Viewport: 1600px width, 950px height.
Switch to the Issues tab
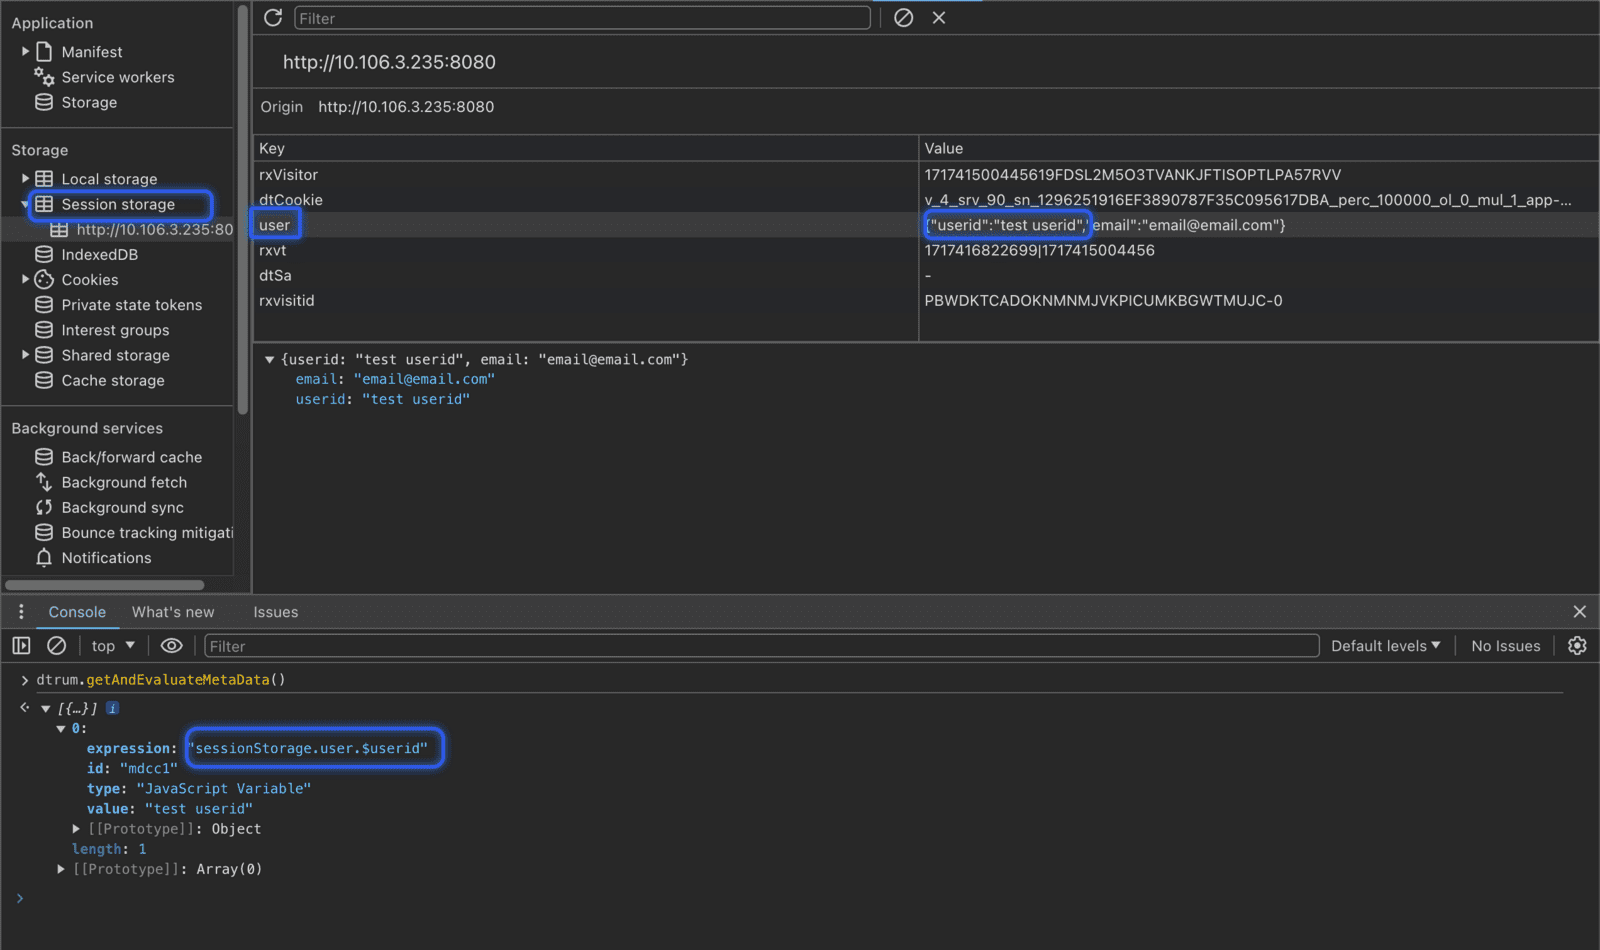coord(275,611)
